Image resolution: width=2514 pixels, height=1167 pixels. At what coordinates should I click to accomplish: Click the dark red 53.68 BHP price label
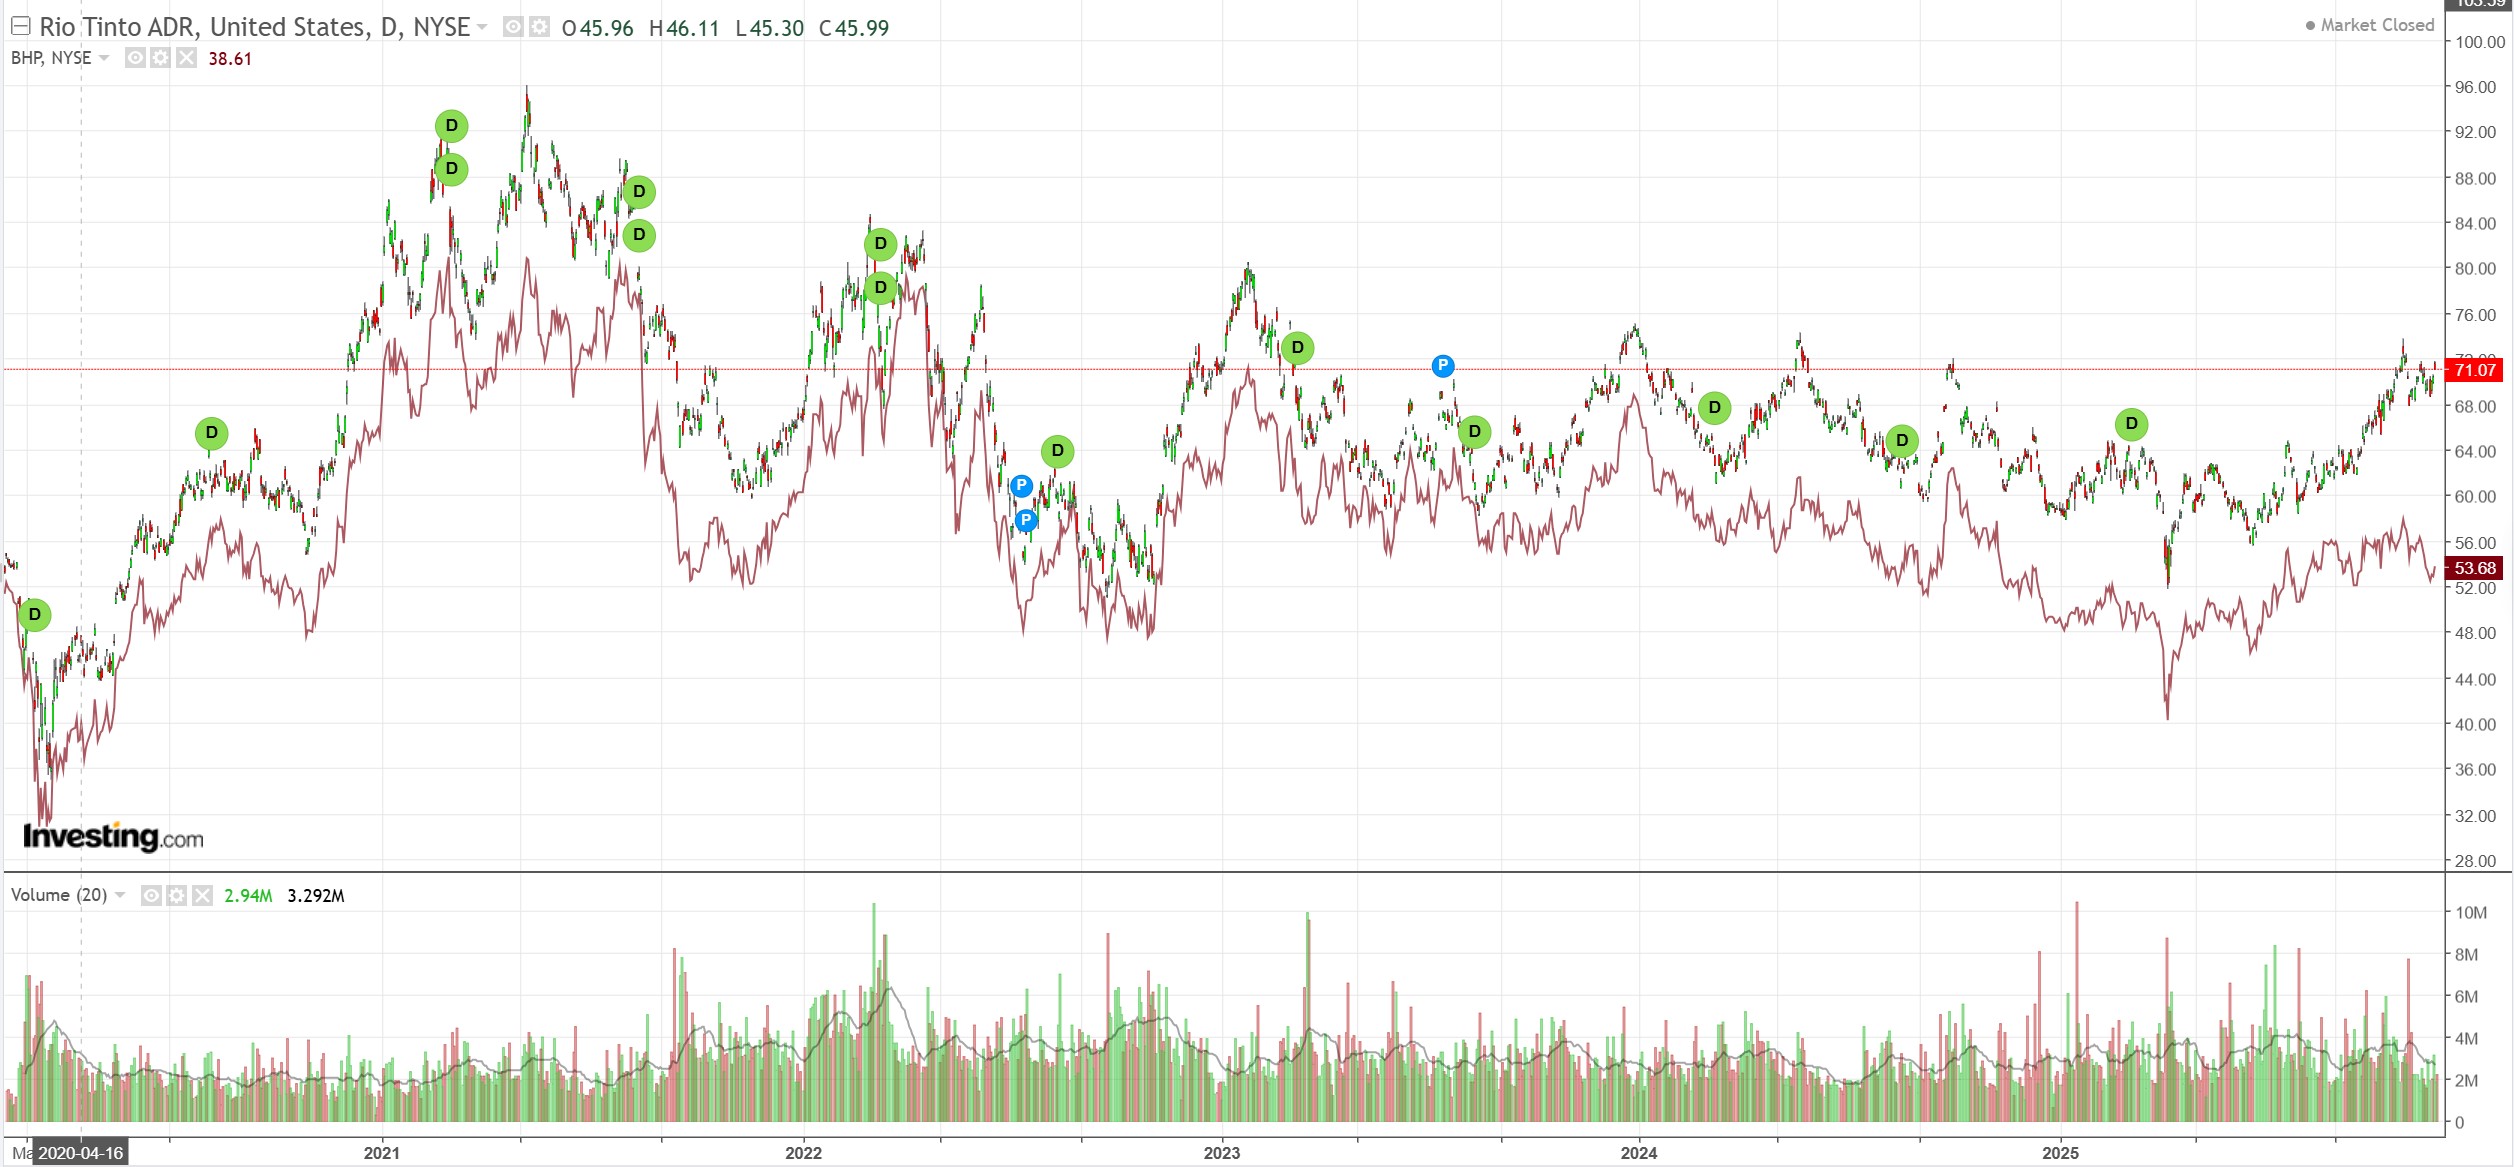pyautogui.click(x=2474, y=568)
